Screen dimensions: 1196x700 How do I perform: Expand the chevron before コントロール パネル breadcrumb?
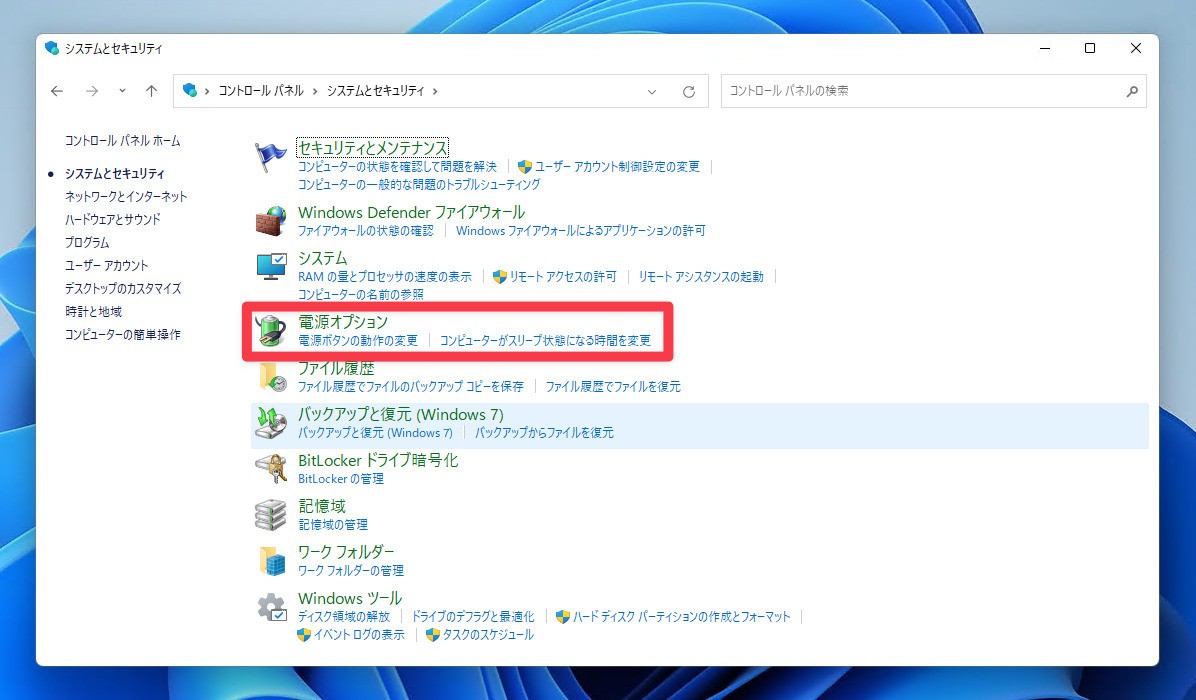(207, 91)
